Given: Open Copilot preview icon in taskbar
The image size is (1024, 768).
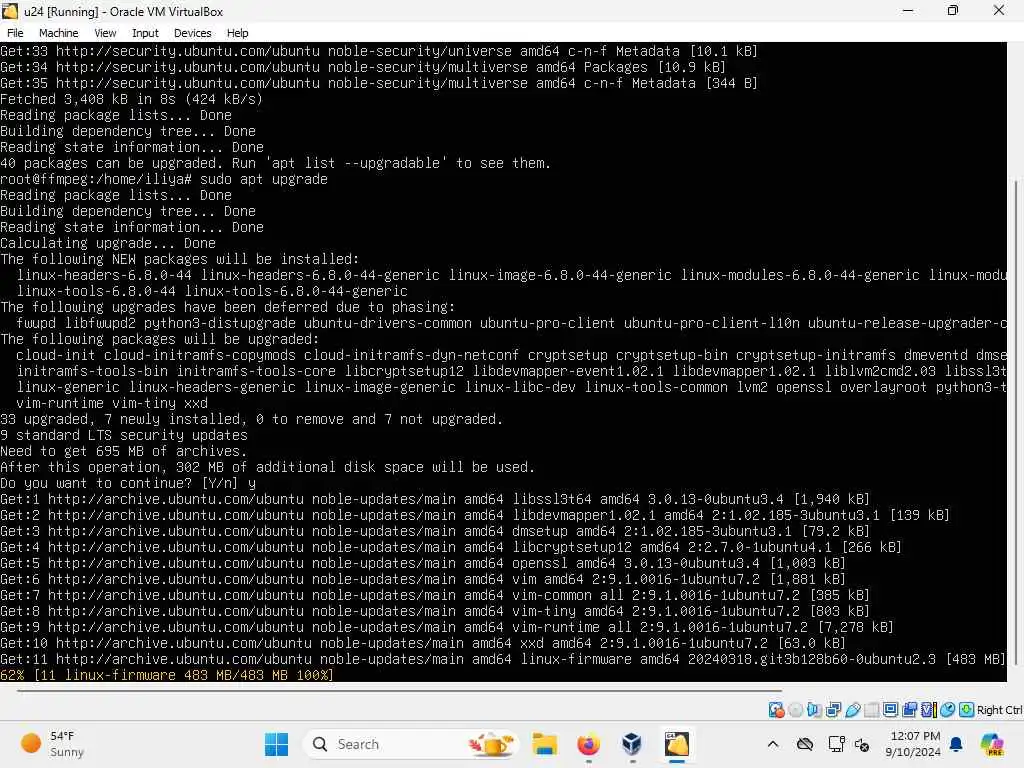Looking at the screenshot, I should click(992, 744).
